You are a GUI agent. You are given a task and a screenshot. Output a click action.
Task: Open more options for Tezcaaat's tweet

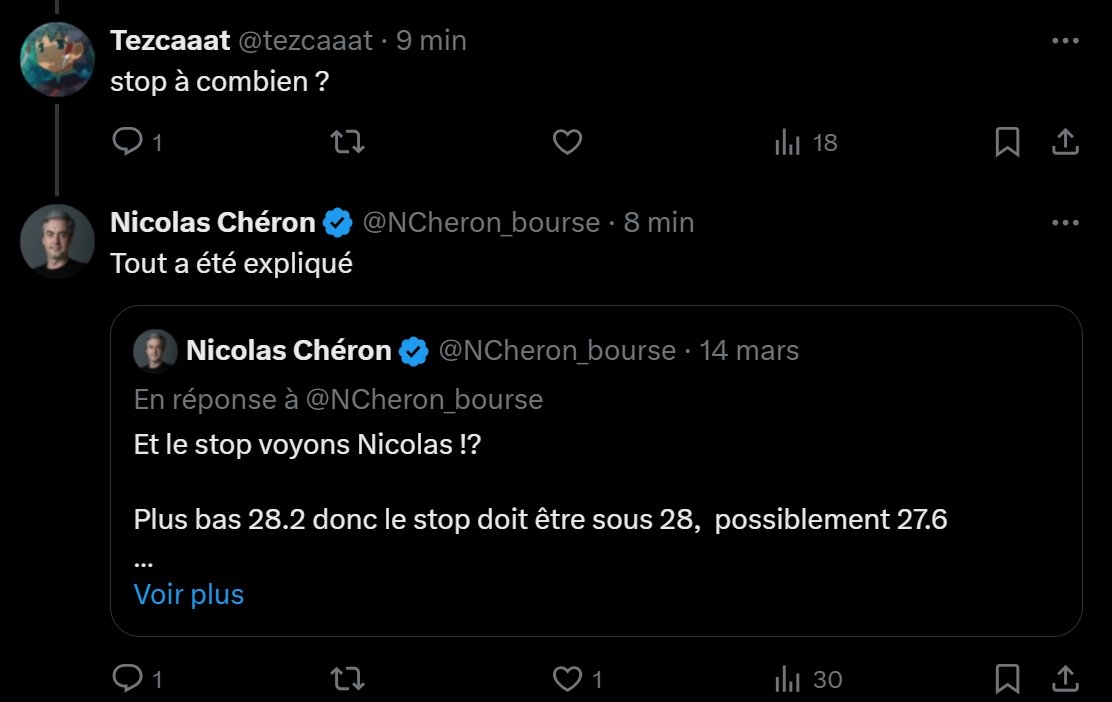[x=1066, y=41]
